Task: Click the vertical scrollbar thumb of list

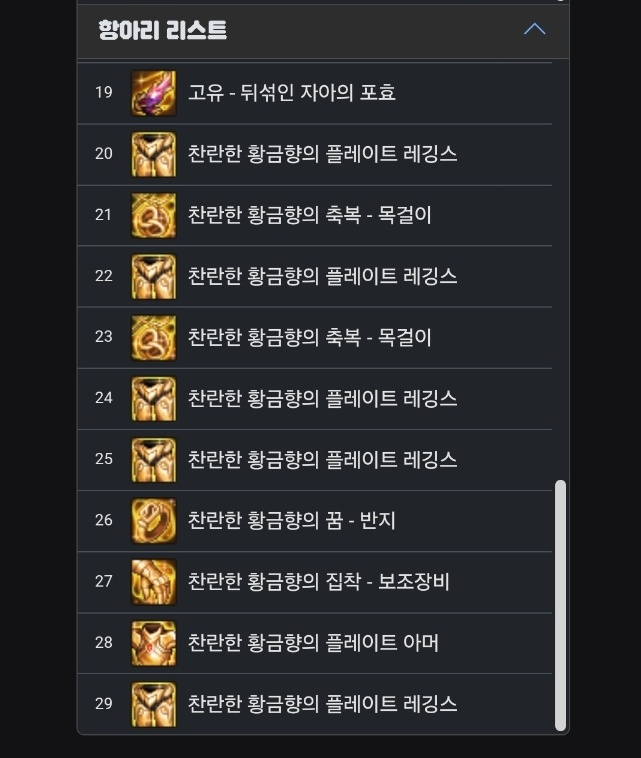Action: [x=560, y=605]
